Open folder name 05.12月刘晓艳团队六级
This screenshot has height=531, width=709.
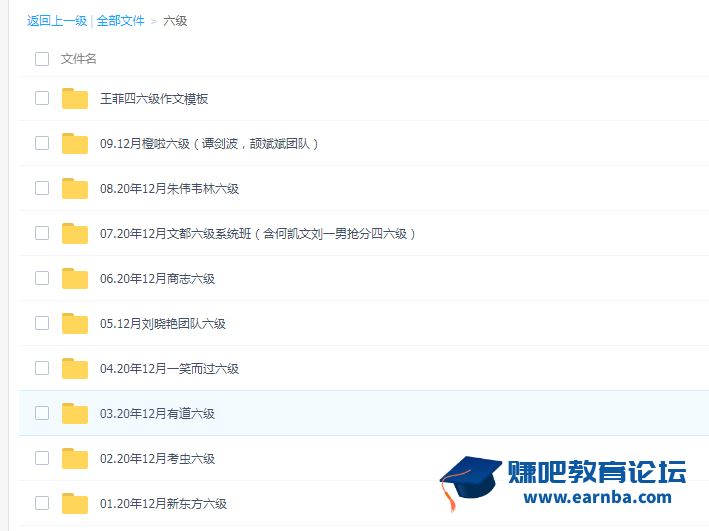tap(163, 324)
